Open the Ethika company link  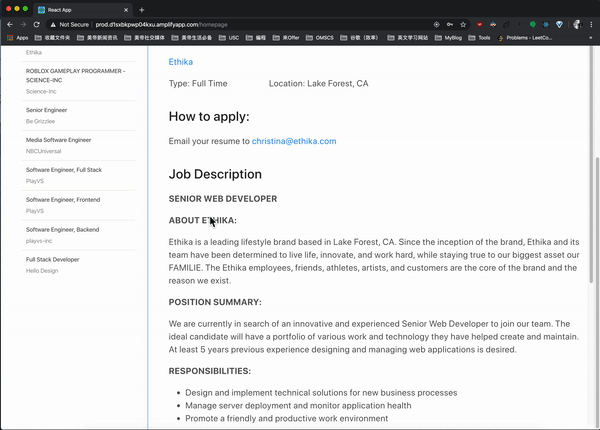pos(181,62)
